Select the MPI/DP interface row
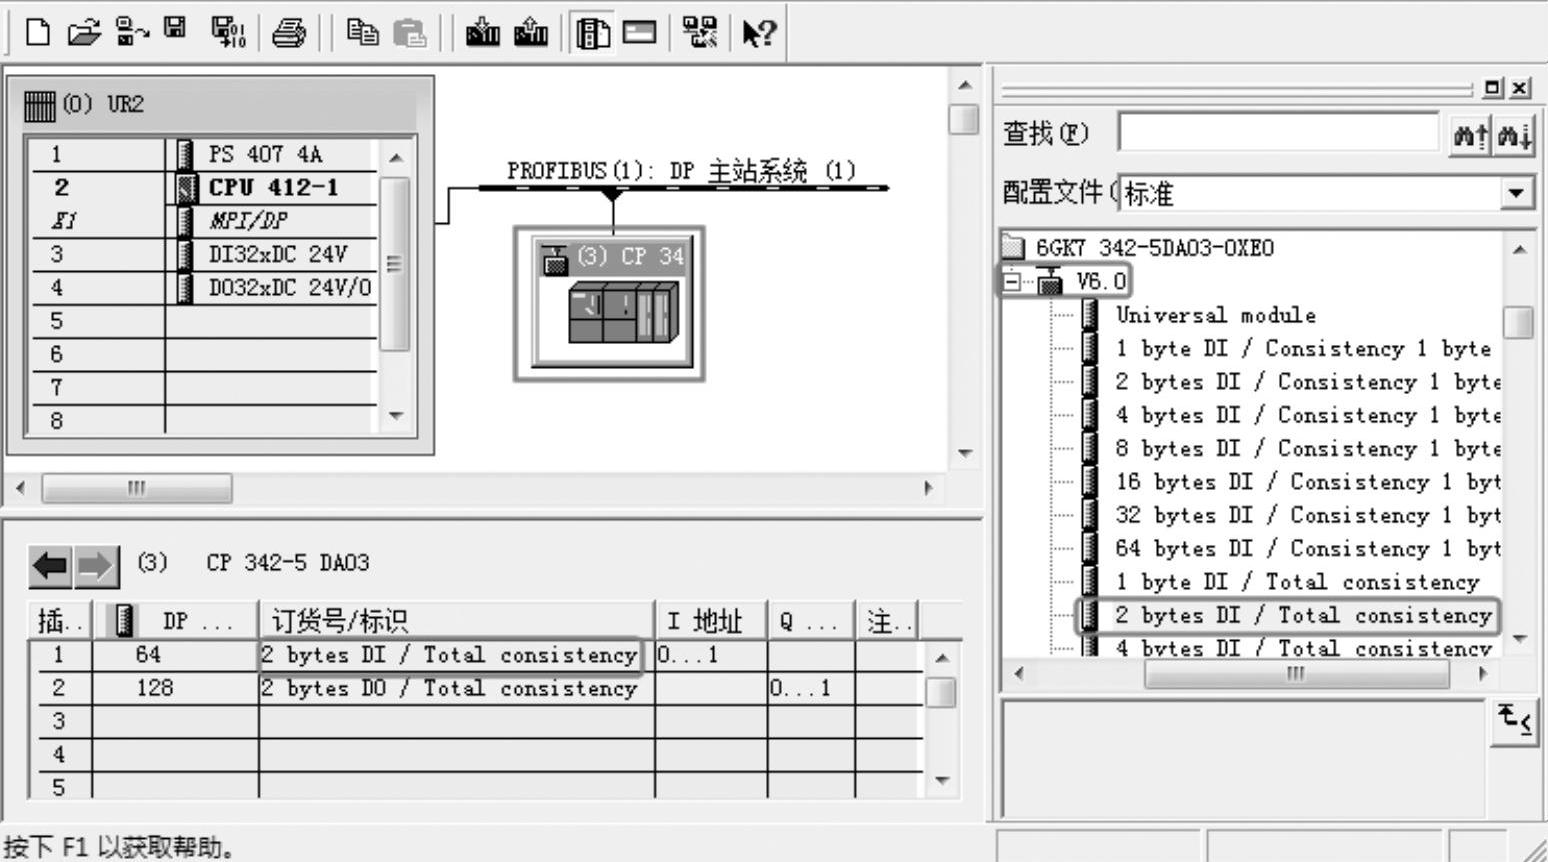1548x862 pixels. point(247,221)
